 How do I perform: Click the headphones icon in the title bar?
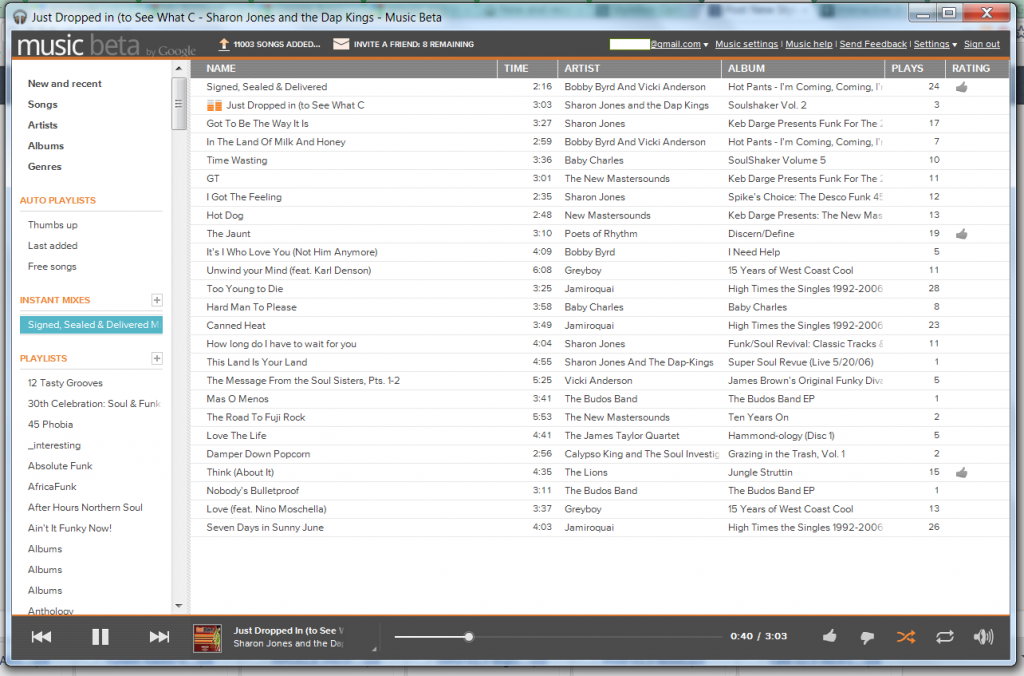tap(20, 17)
